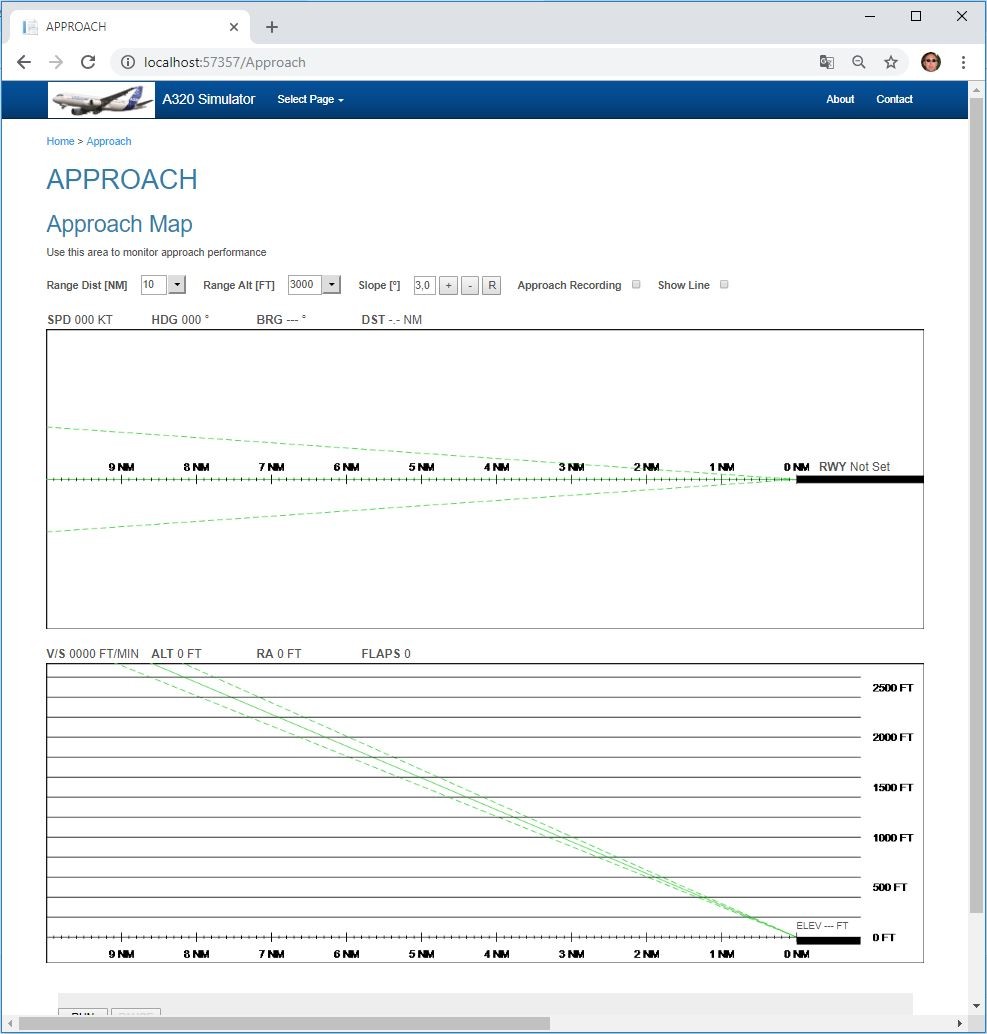The image size is (987, 1034).
Task: Open the Chrome three-dot menu
Action: coord(963,62)
